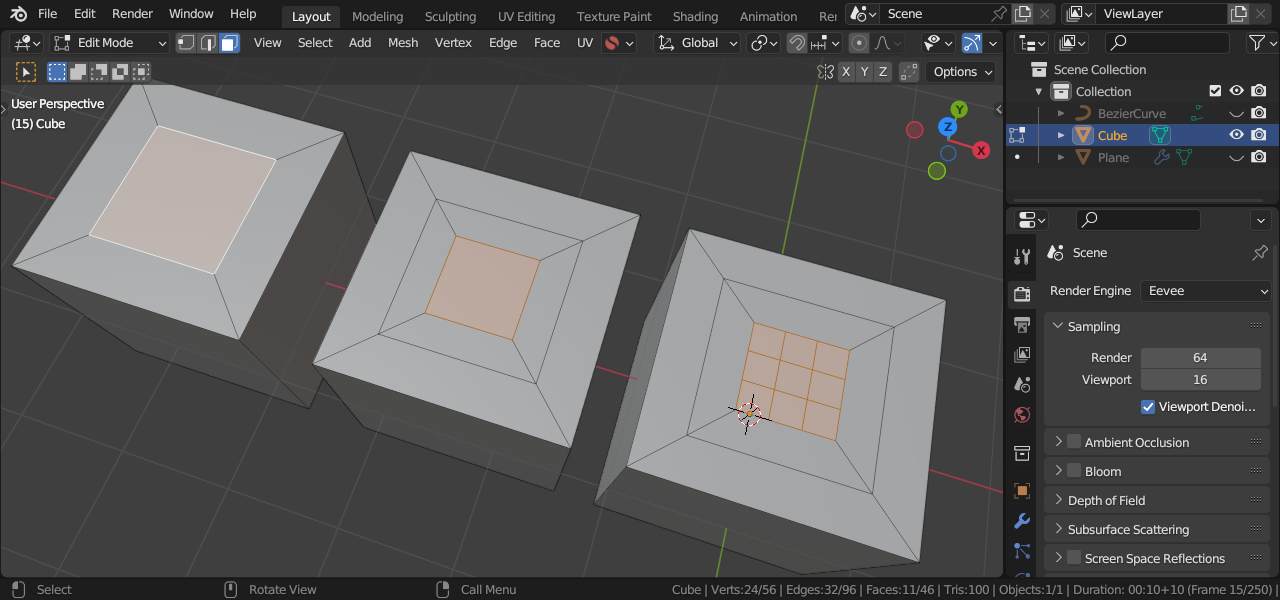
Task: Click the Tweak select tool icon
Action: (26, 72)
